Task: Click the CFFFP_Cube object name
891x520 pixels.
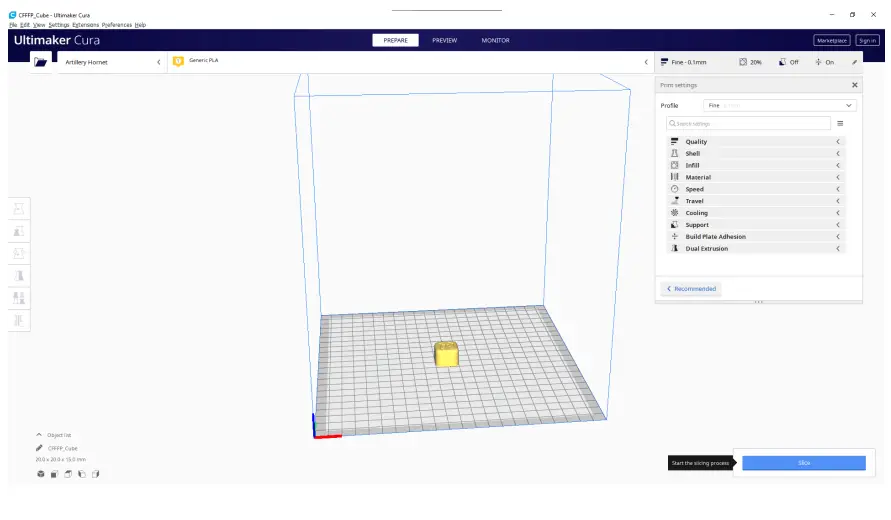Action: tap(63, 448)
